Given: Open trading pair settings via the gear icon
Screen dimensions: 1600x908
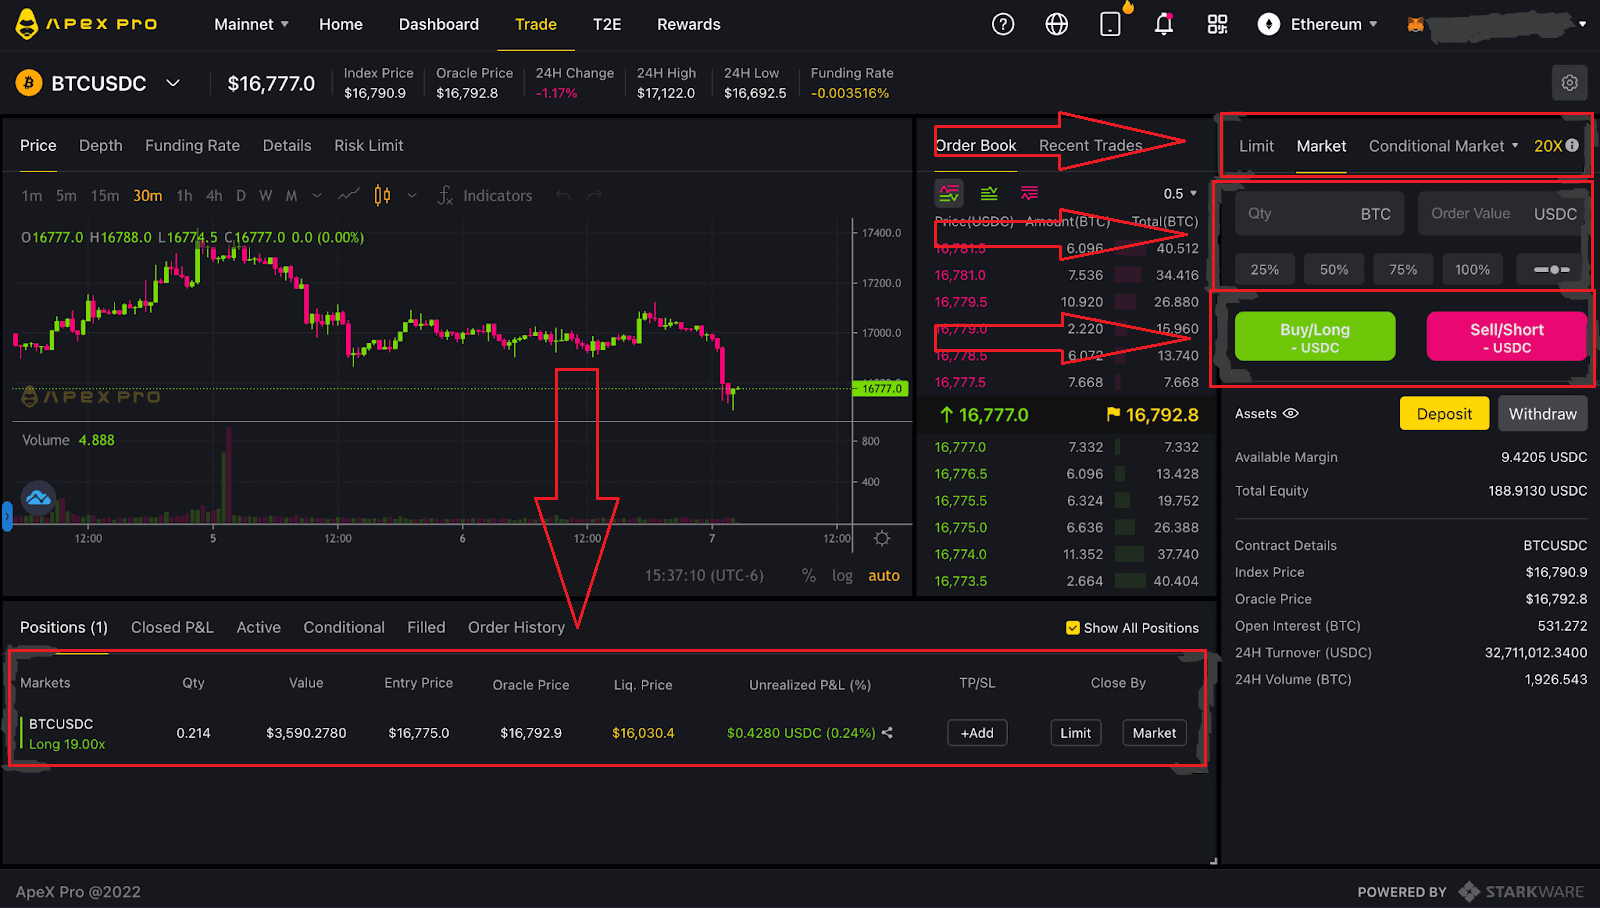Looking at the screenshot, I should 1569,83.
